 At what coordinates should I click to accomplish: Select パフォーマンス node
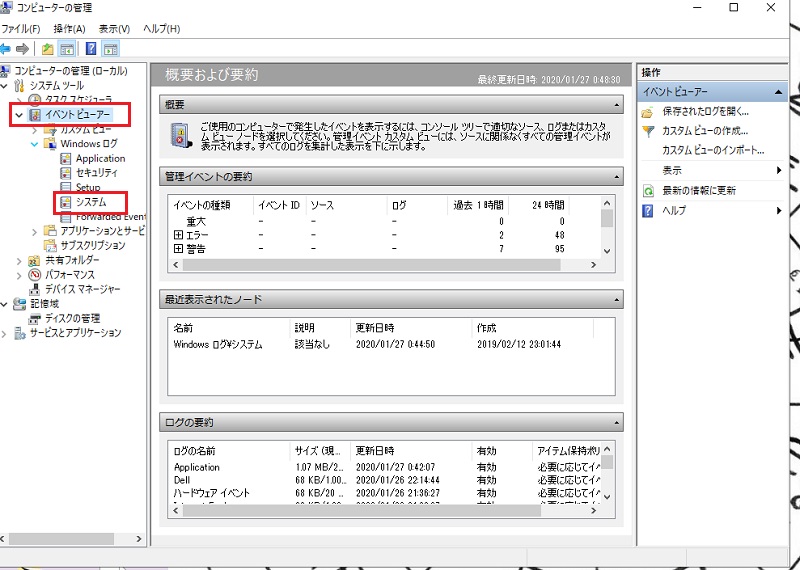click(69, 275)
